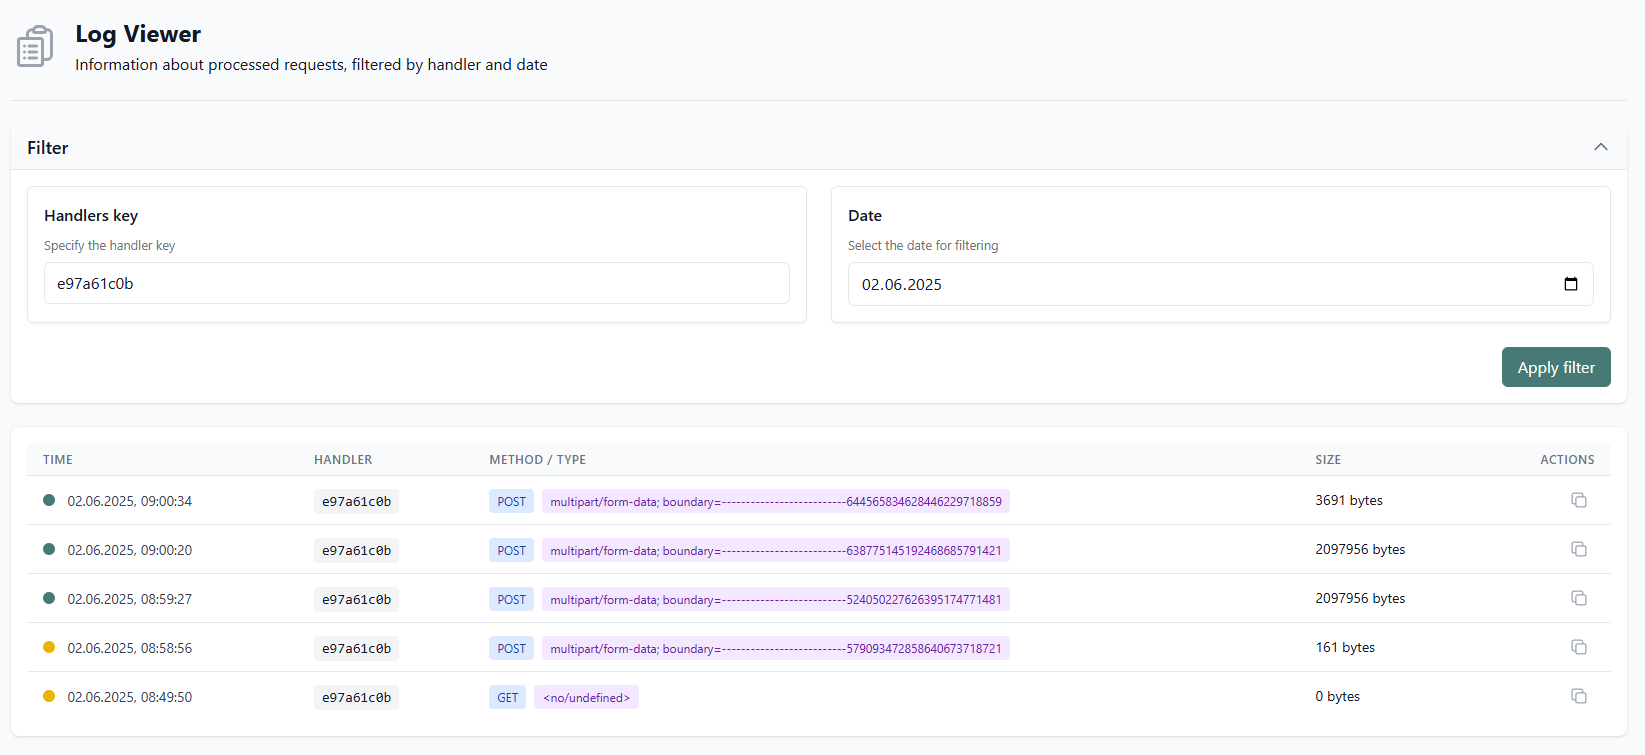The height and width of the screenshot is (755, 1645).
Task: Copy the 08:58:56 log entry
Action: click(x=1579, y=647)
